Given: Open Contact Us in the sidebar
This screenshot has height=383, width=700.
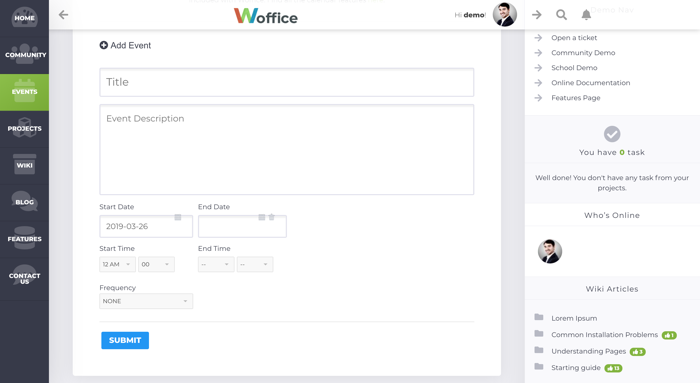Looking at the screenshot, I should coord(24,278).
